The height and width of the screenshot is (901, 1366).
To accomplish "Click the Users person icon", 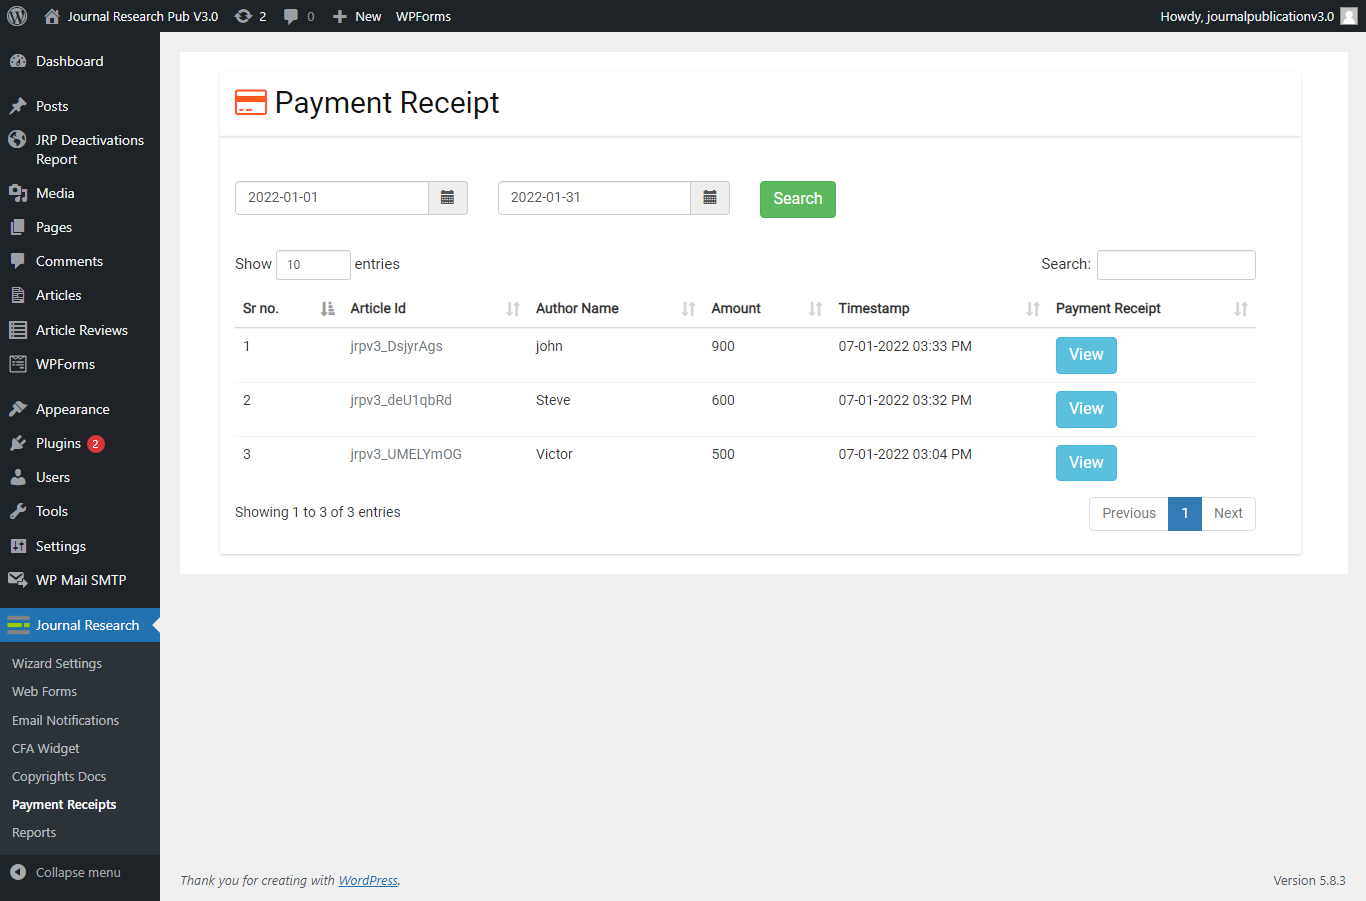I will tap(18, 477).
